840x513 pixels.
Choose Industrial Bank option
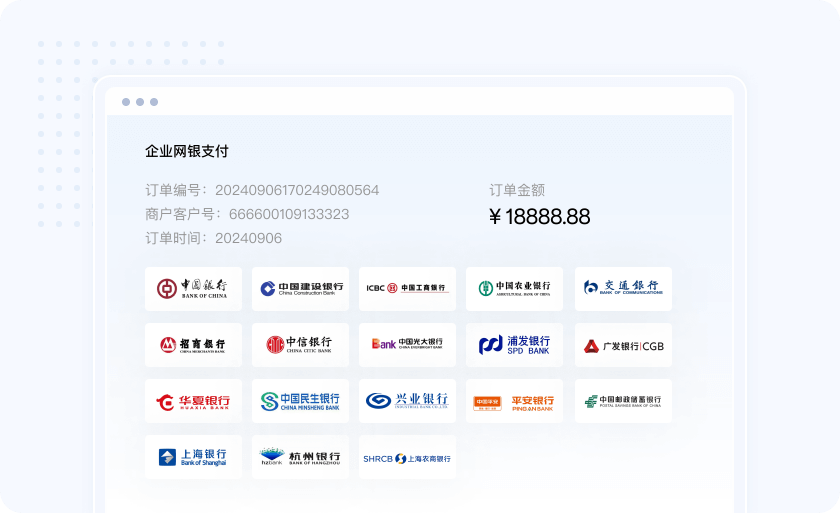tap(407, 401)
